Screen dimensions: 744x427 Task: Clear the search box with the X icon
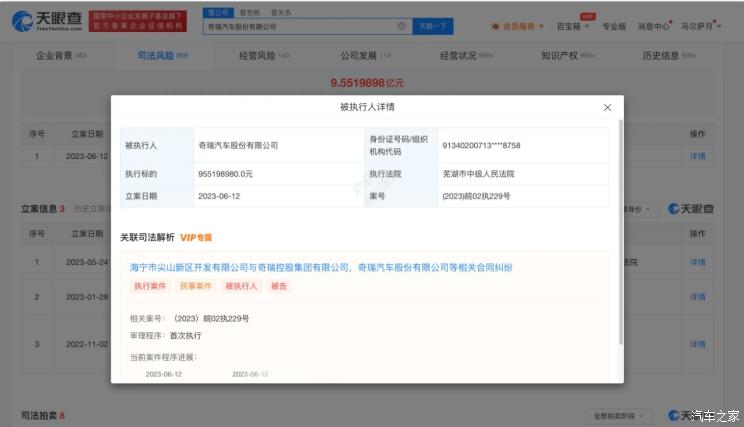pyautogui.click(x=402, y=26)
